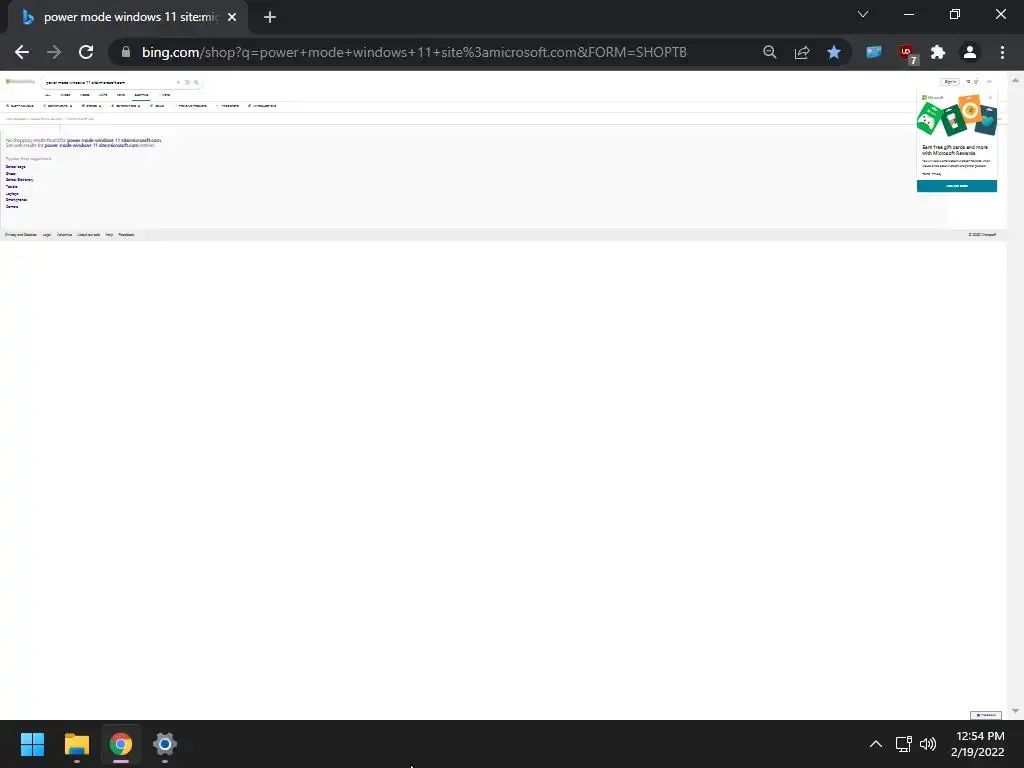Select the Shopping tab in Bing
Image resolution: width=1024 pixels, height=768 pixels.
141,95
